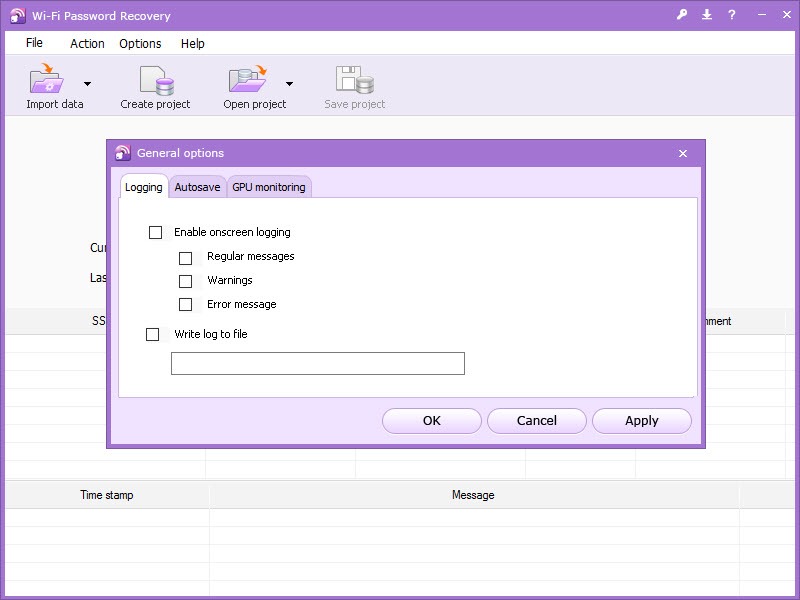Click the Import data toolbar icon
The image size is (800, 600).
point(46,78)
